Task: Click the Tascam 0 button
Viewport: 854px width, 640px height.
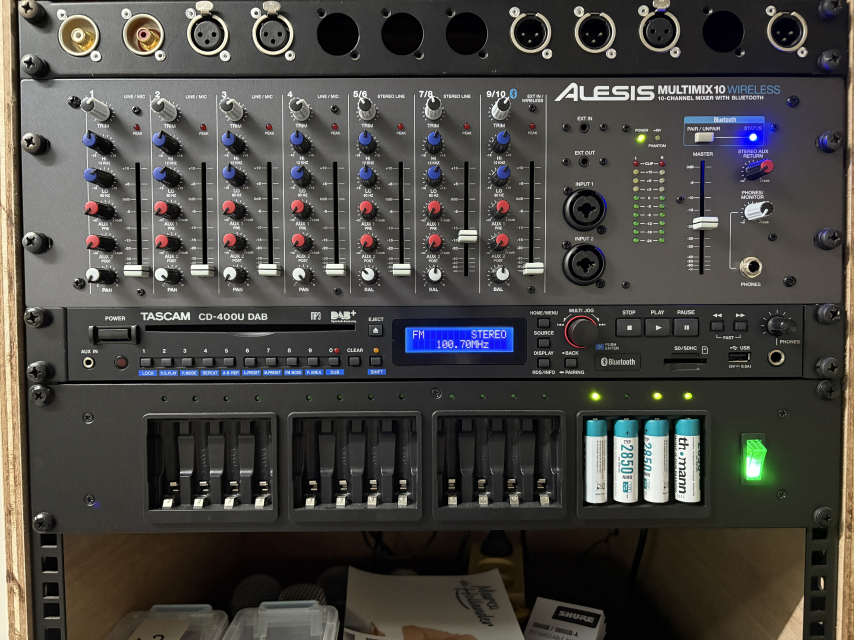Action: [x=333, y=361]
